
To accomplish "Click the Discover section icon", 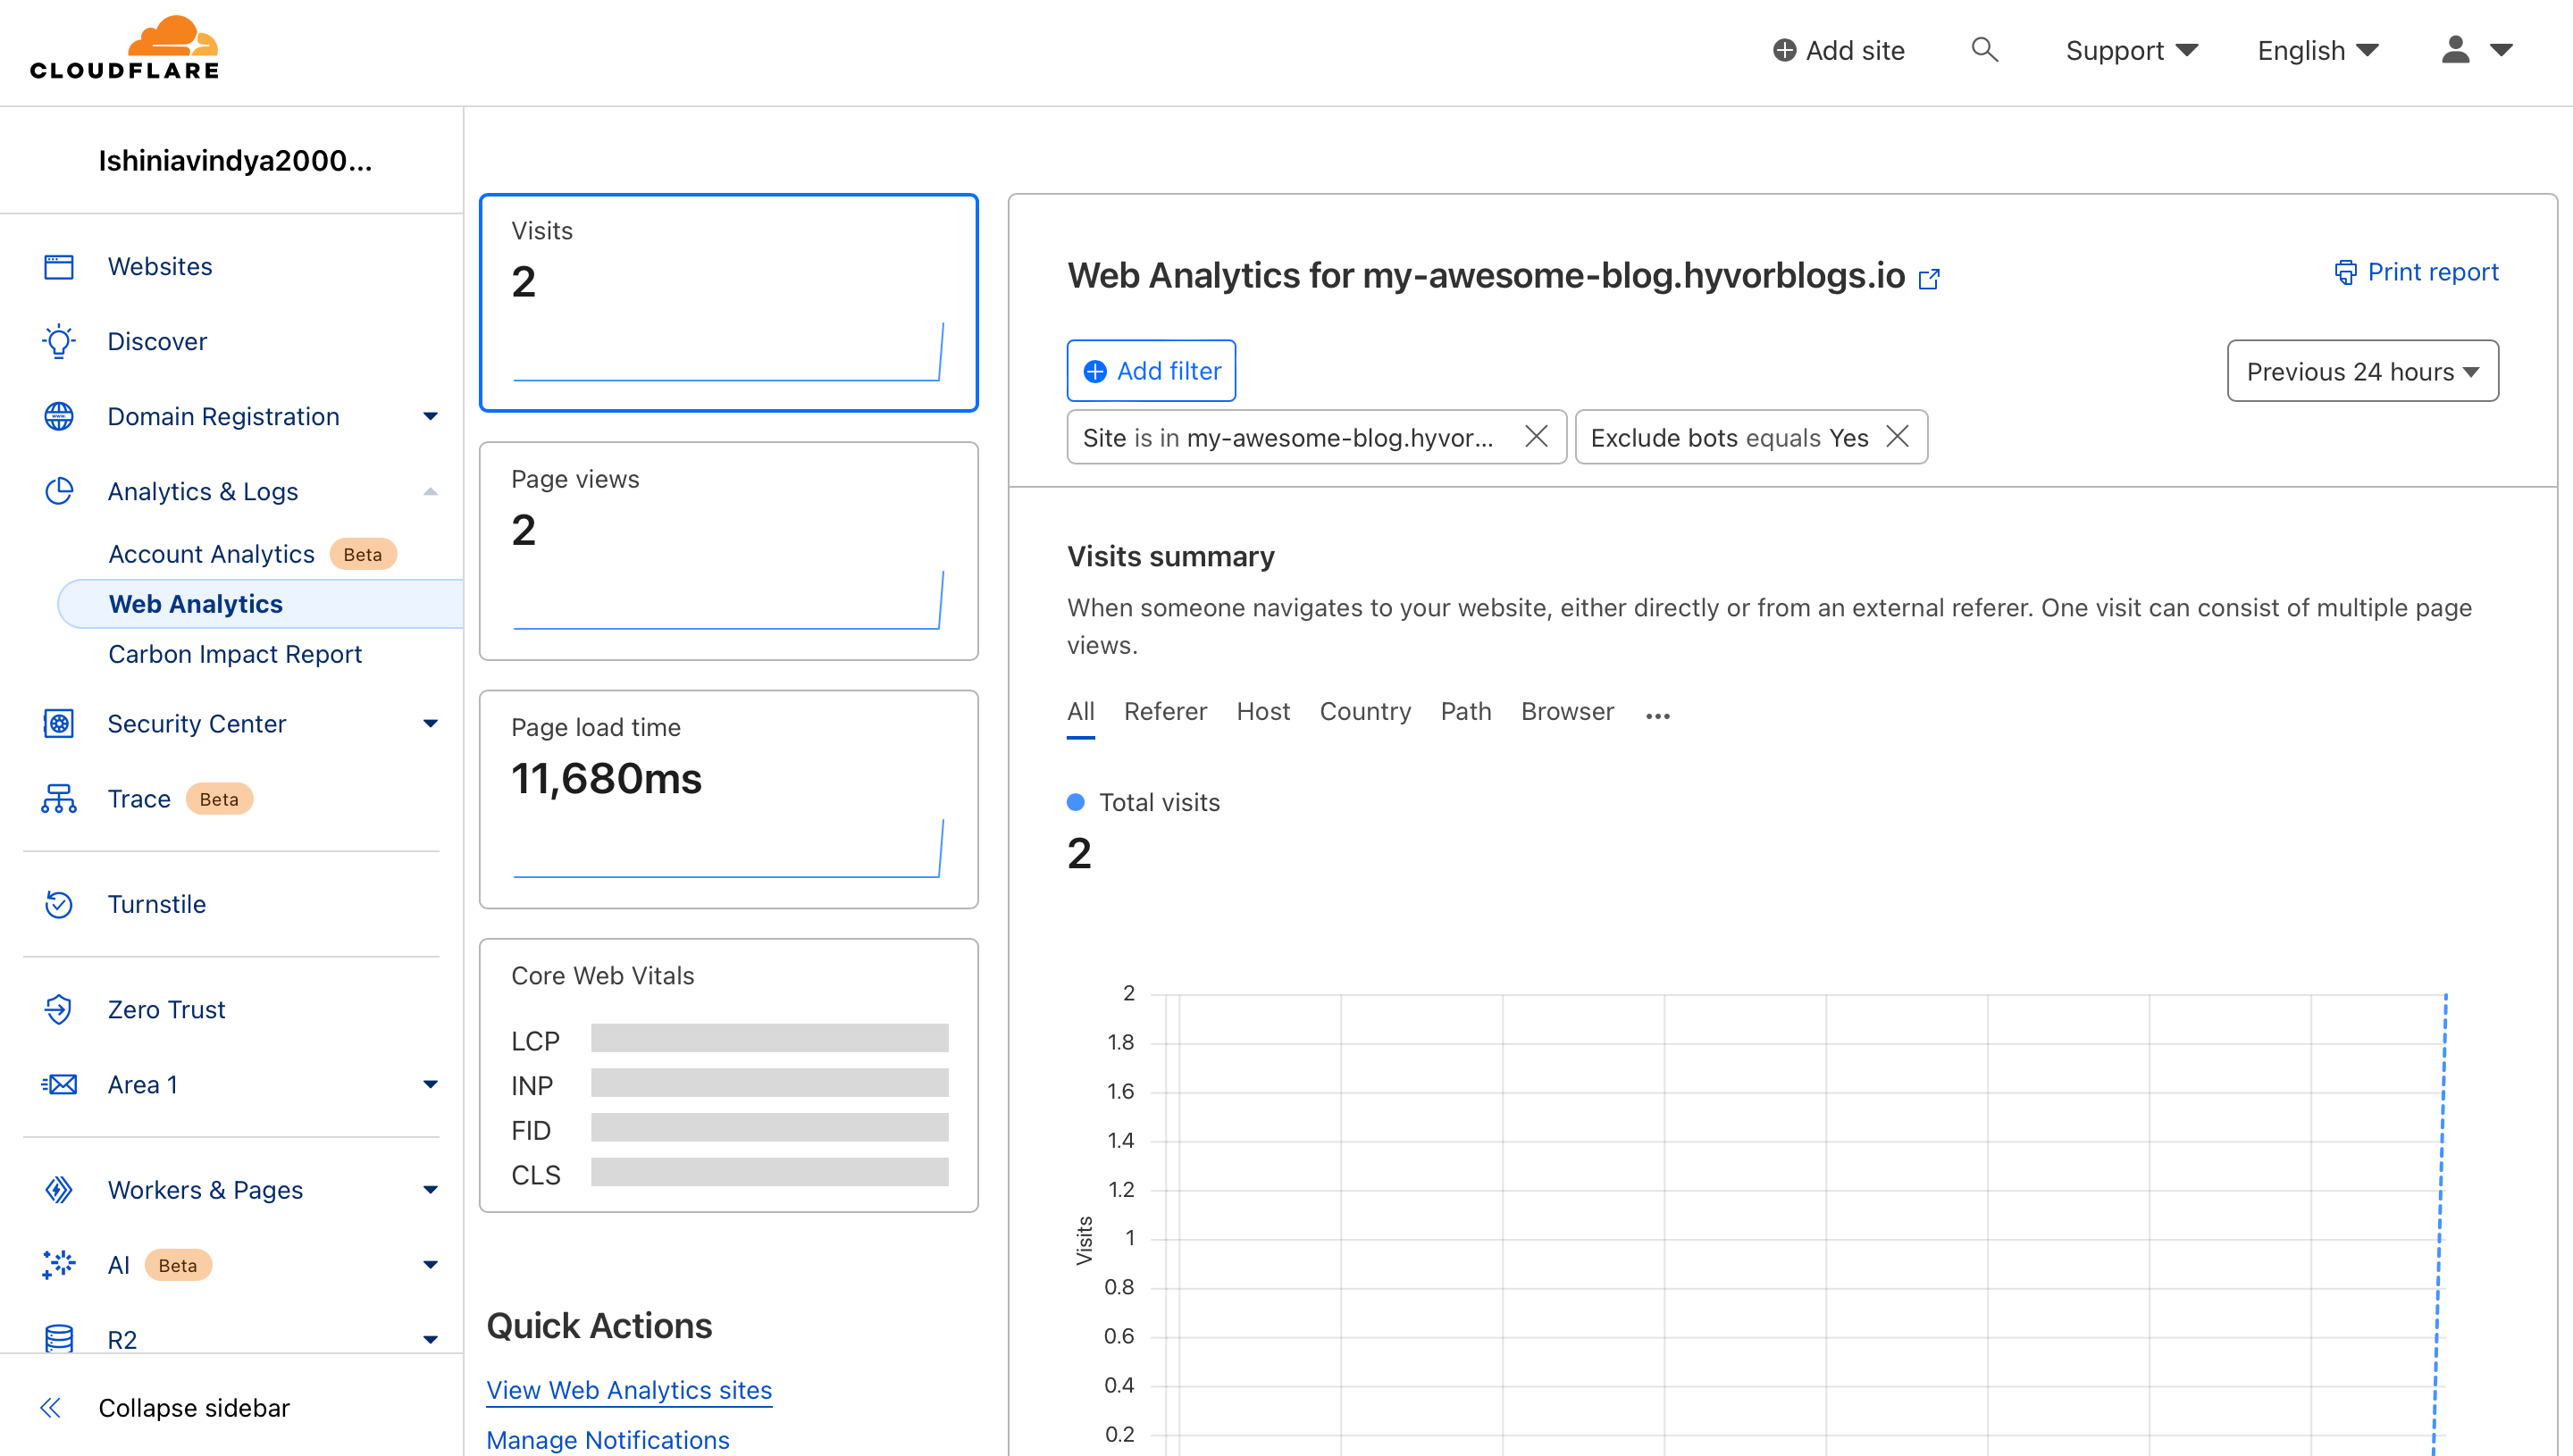I will (58, 339).
